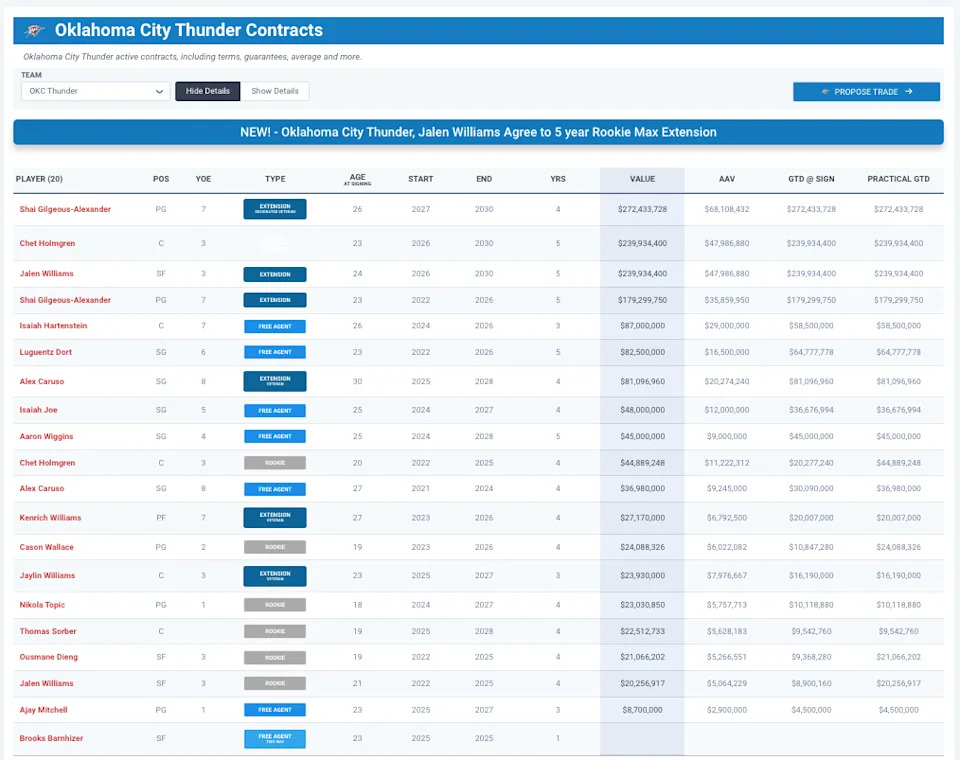960x760 pixels.
Task: Select Alex Caruso's Extension Veteran badge
Action: pos(274,381)
